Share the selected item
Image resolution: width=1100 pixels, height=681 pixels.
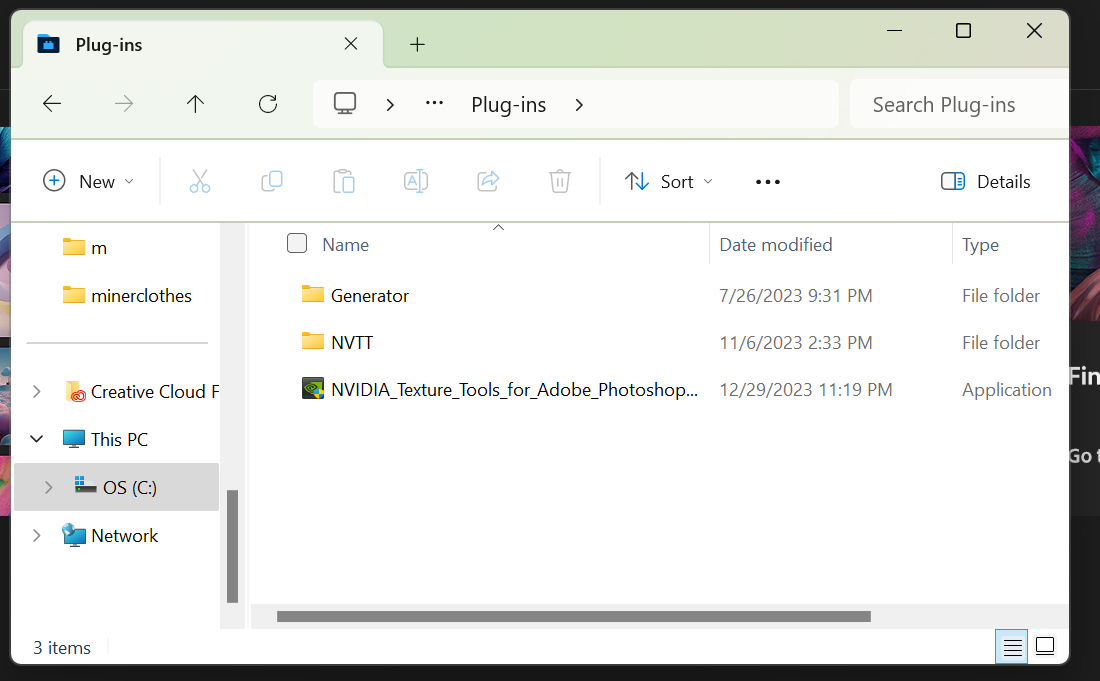[487, 181]
